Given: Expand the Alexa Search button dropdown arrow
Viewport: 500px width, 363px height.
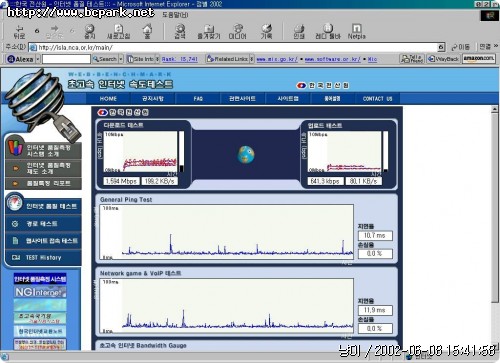Looking at the screenshot, I should point(121,59).
